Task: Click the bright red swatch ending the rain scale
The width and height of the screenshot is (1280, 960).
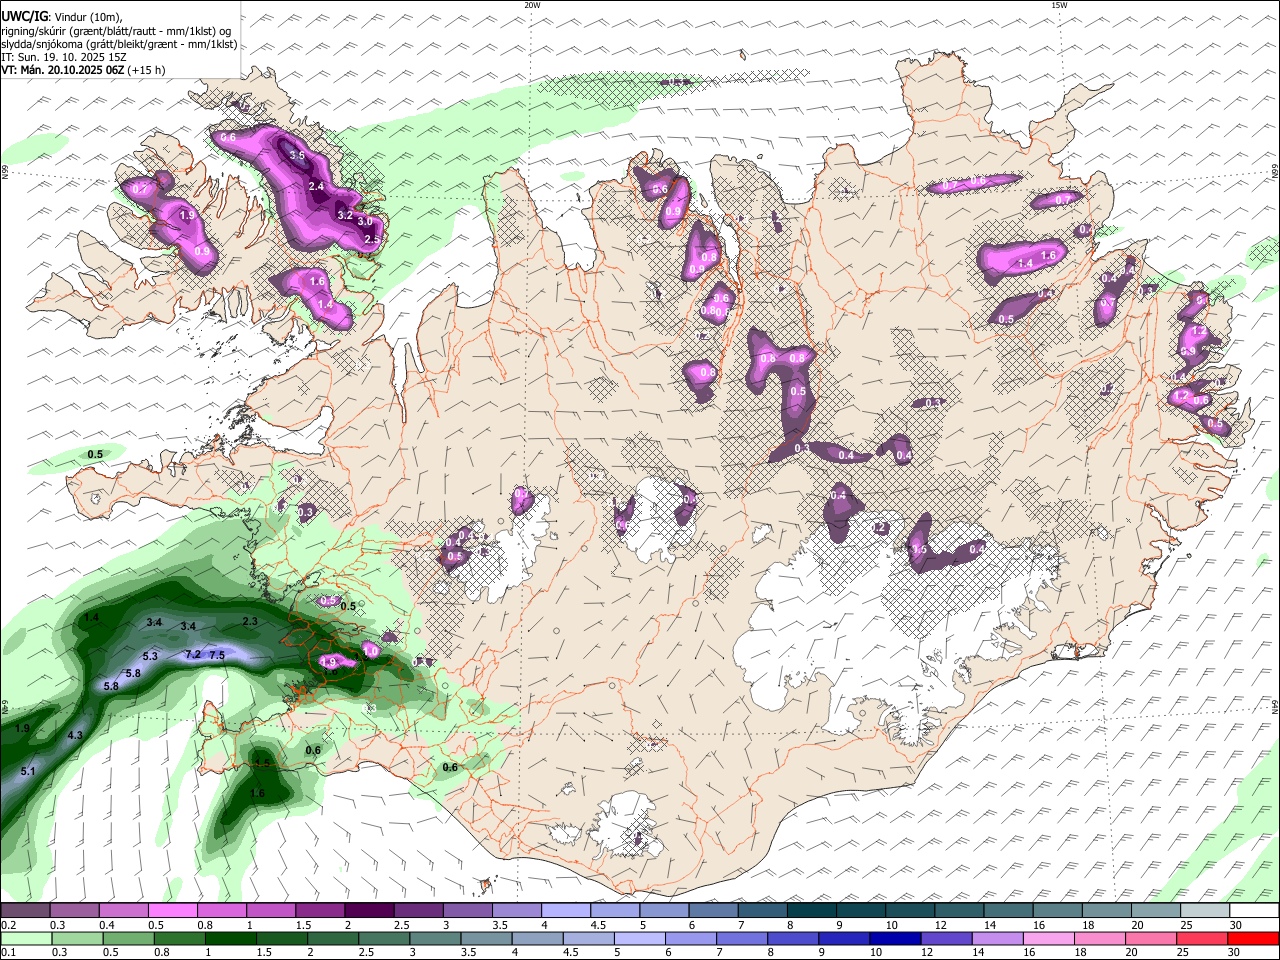Action: point(1252,938)
